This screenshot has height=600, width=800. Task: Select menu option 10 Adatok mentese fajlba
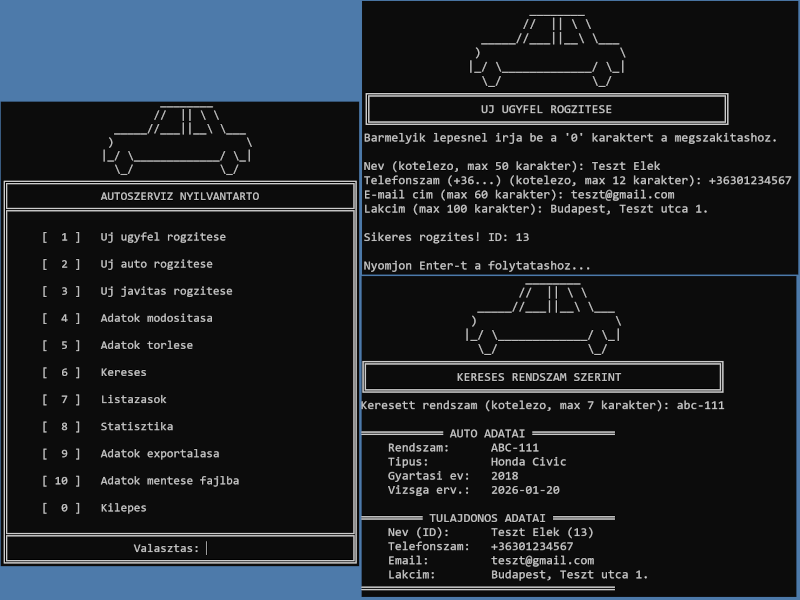click(169, 481)
